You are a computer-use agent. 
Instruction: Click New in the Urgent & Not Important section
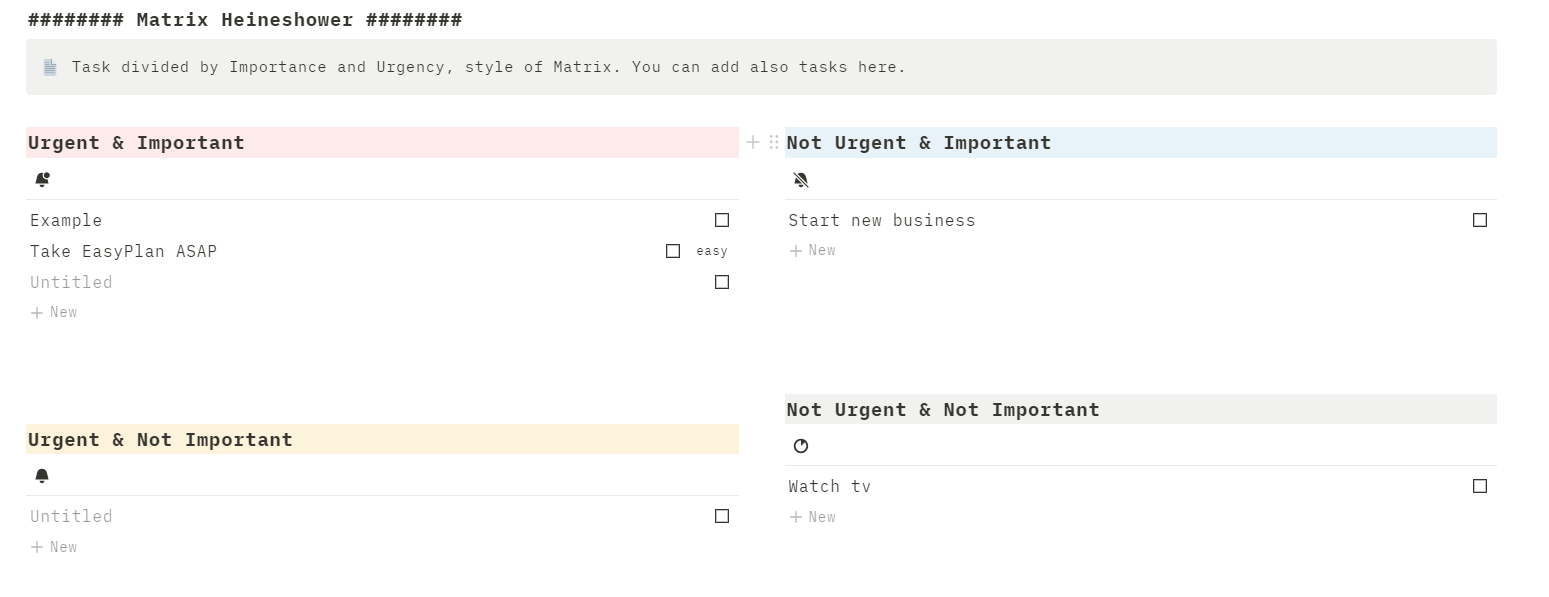pyautogui.click(x=53, y=547)
